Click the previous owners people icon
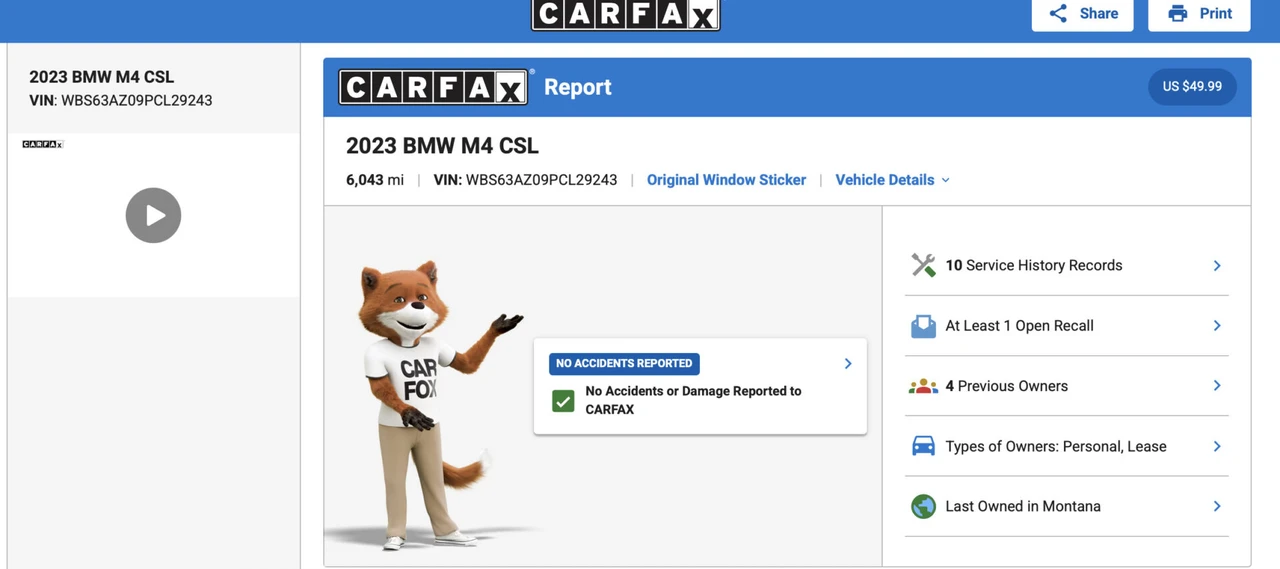Viewport: 1280px width, 569px height. pos(923,386)
